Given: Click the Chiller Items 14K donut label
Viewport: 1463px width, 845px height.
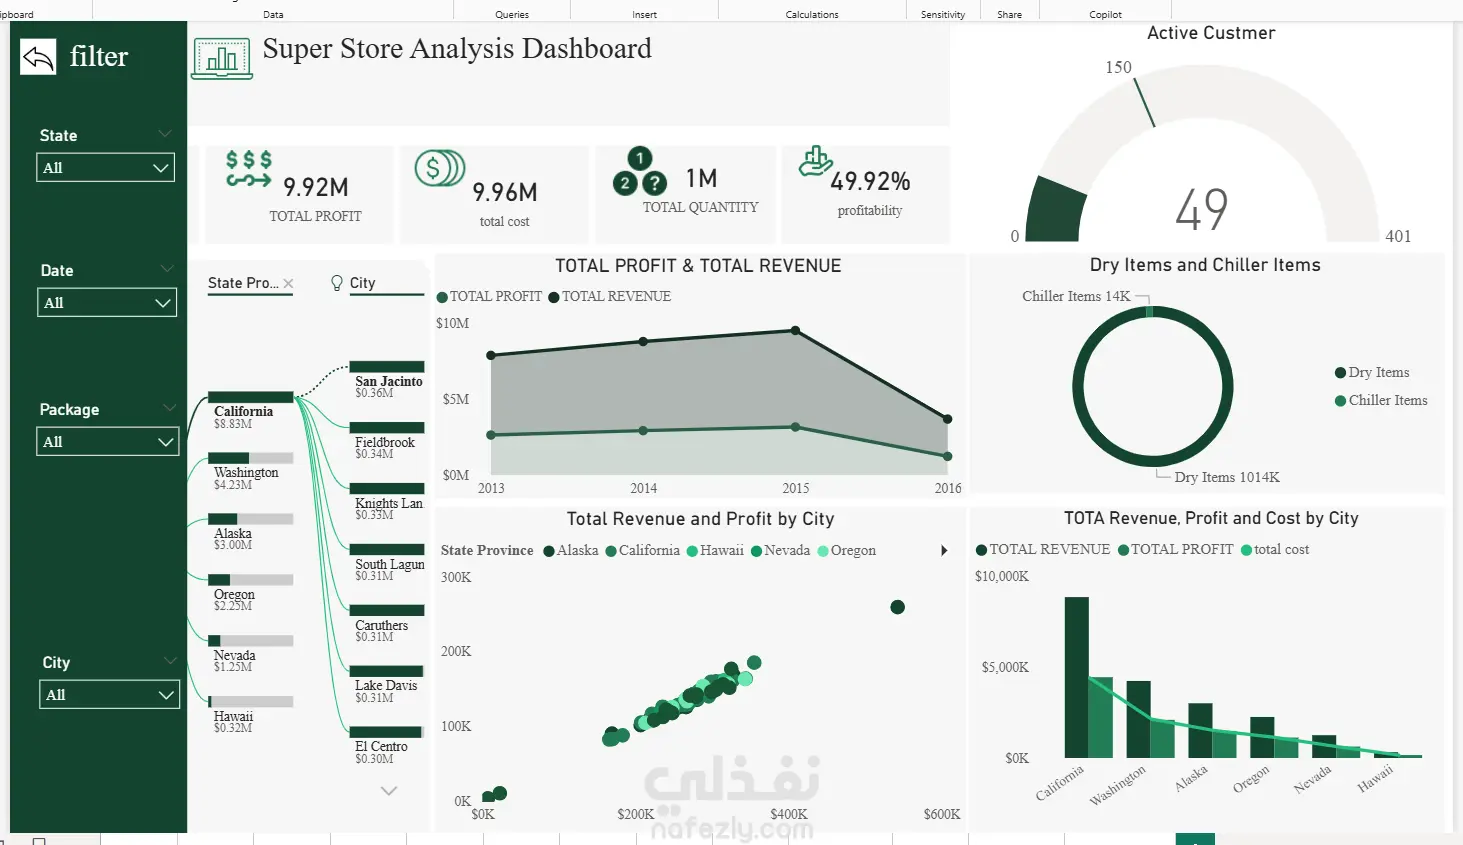Looking at the screenshot, I should pyautogui.click(x=1076, y=296).
